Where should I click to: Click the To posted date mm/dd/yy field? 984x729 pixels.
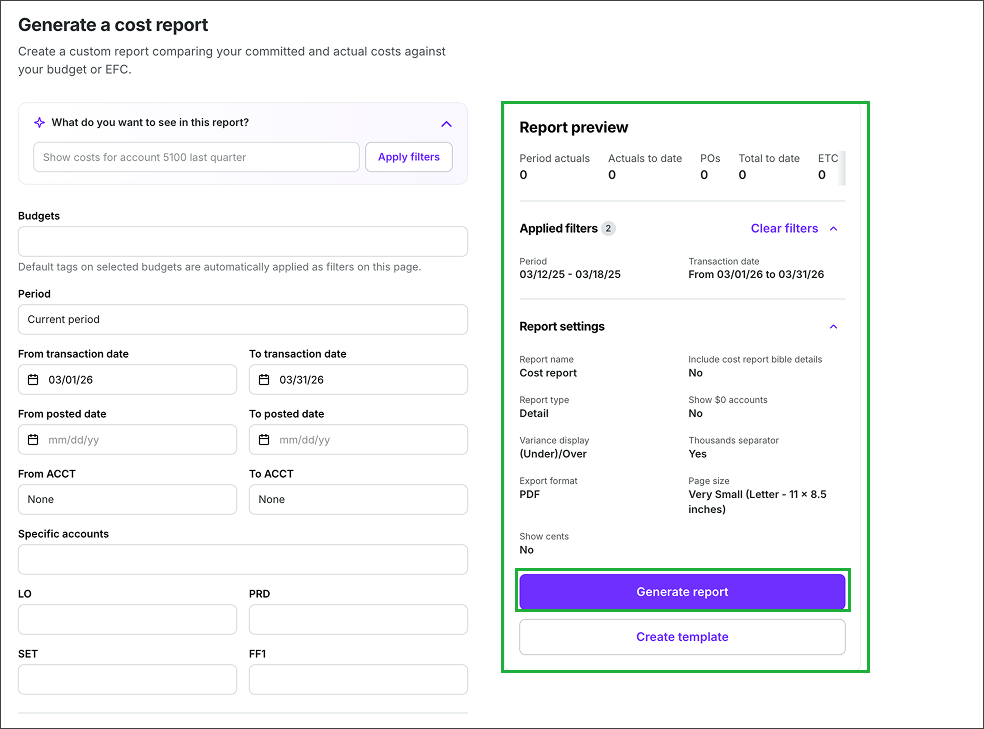358,440
